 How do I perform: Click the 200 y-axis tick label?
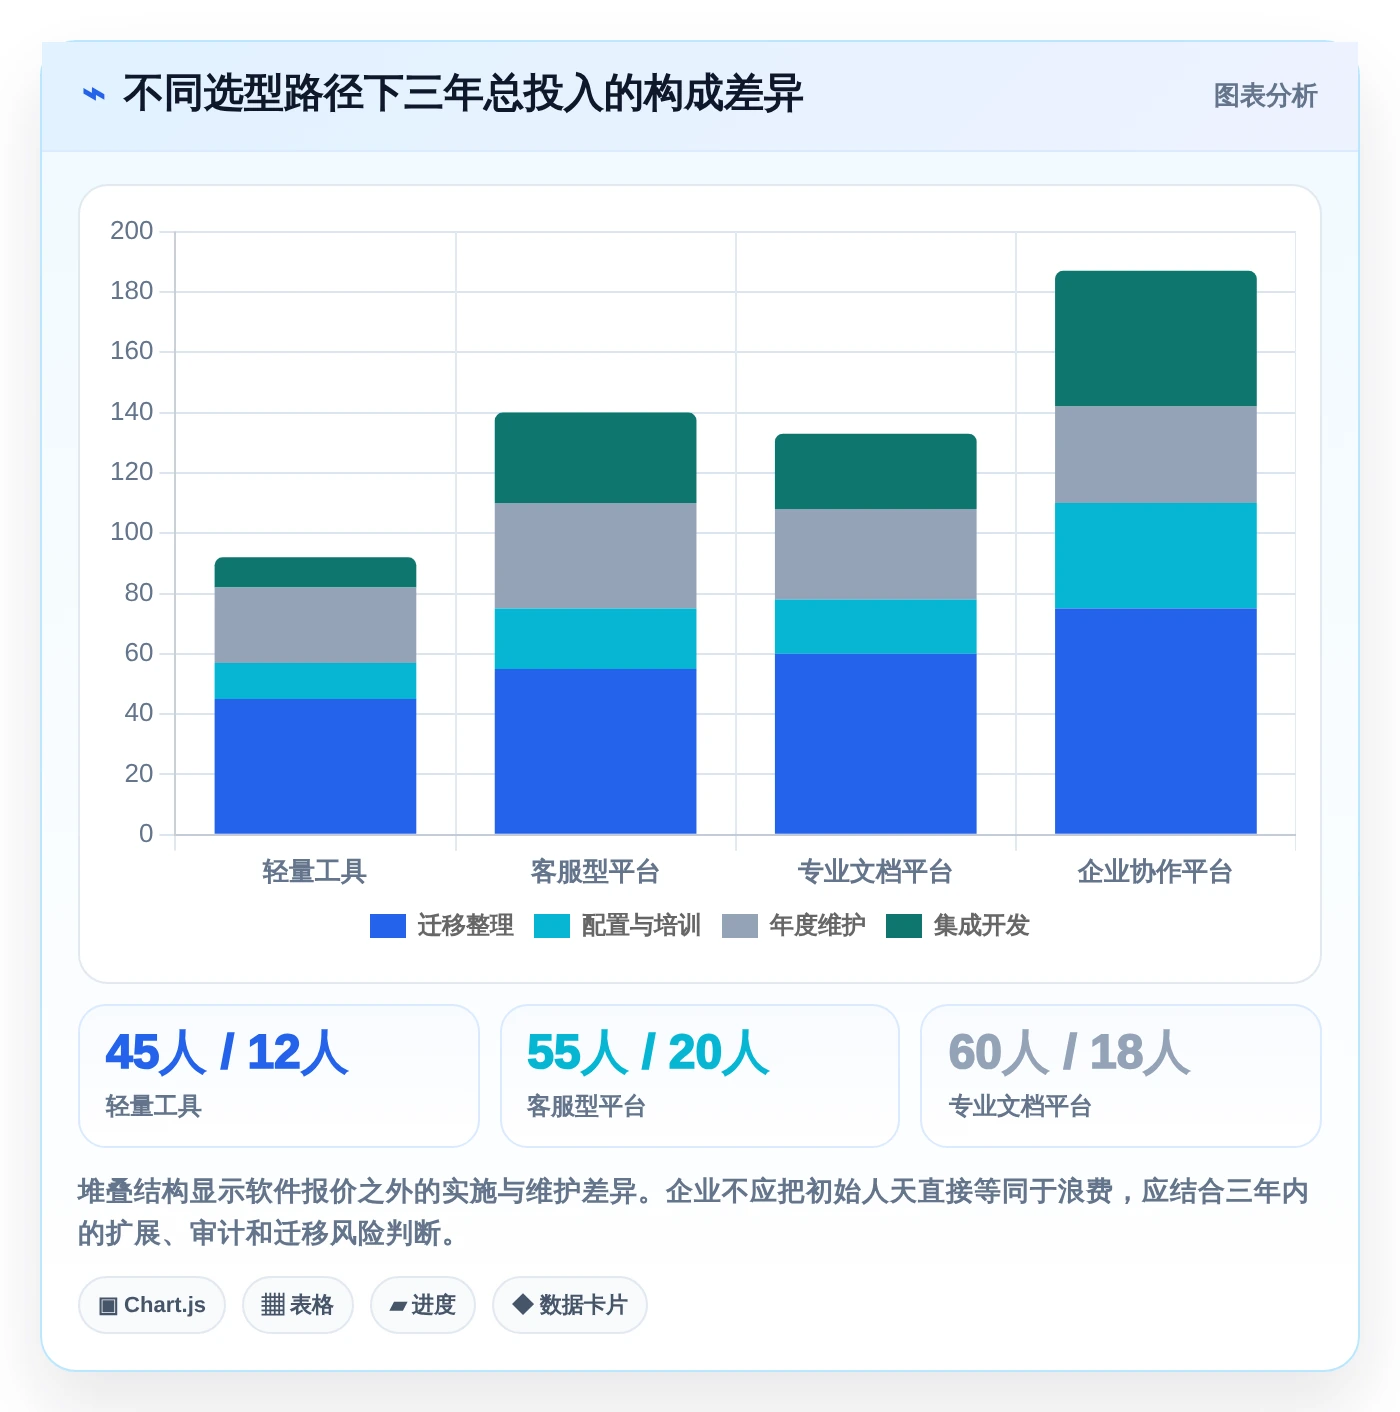pyautogui.click(x=132, y=231)
